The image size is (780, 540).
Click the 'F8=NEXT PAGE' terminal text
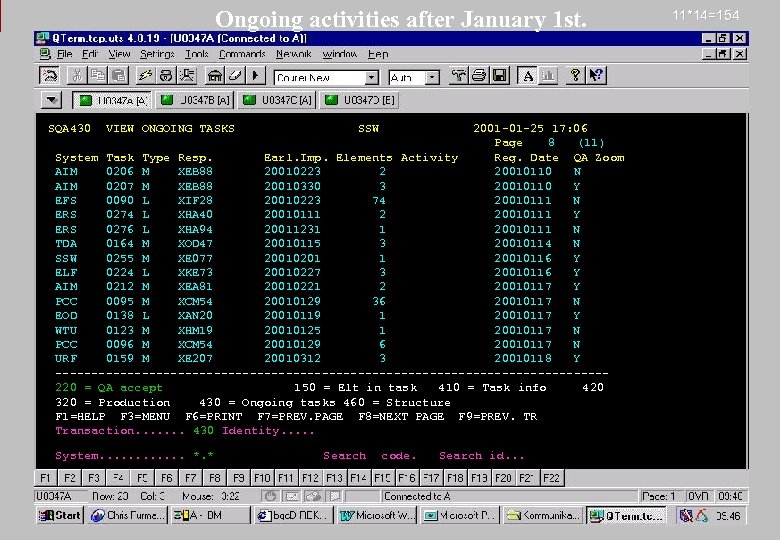coord(401,417)
